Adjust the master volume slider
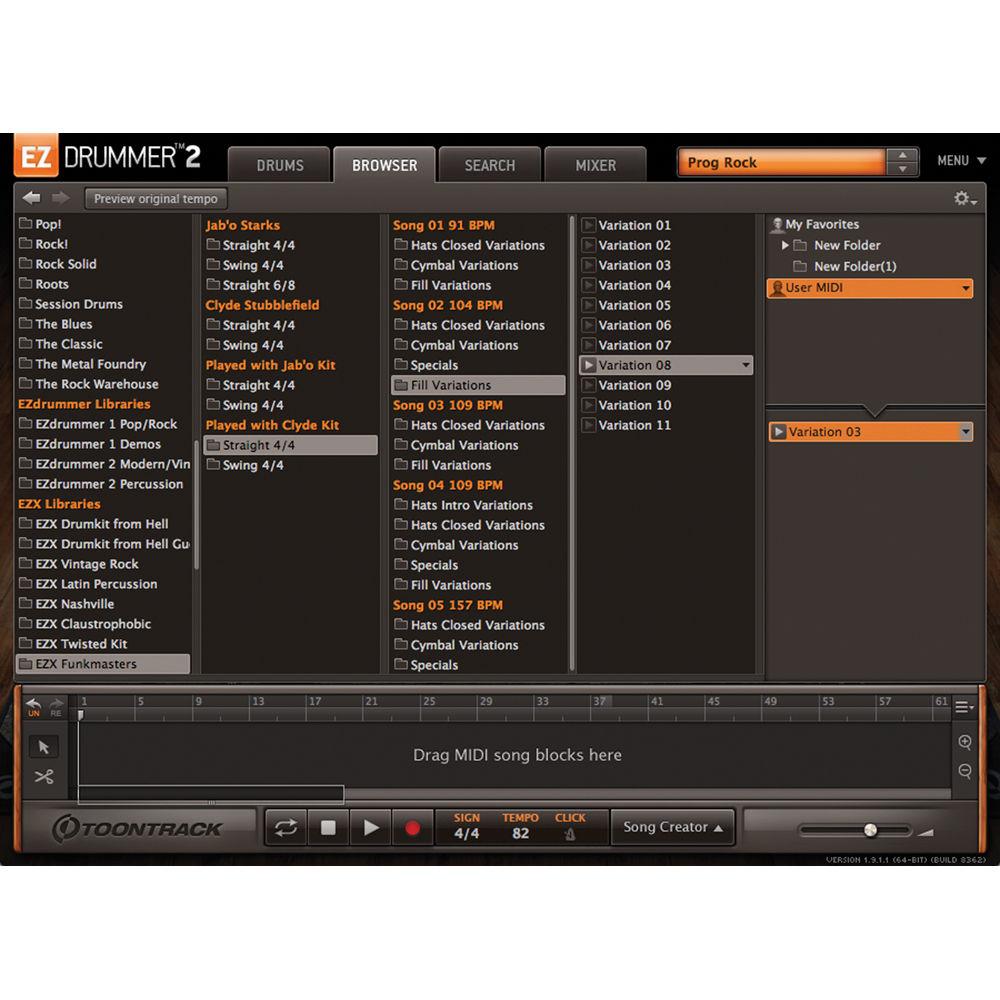 pos(870,830)
